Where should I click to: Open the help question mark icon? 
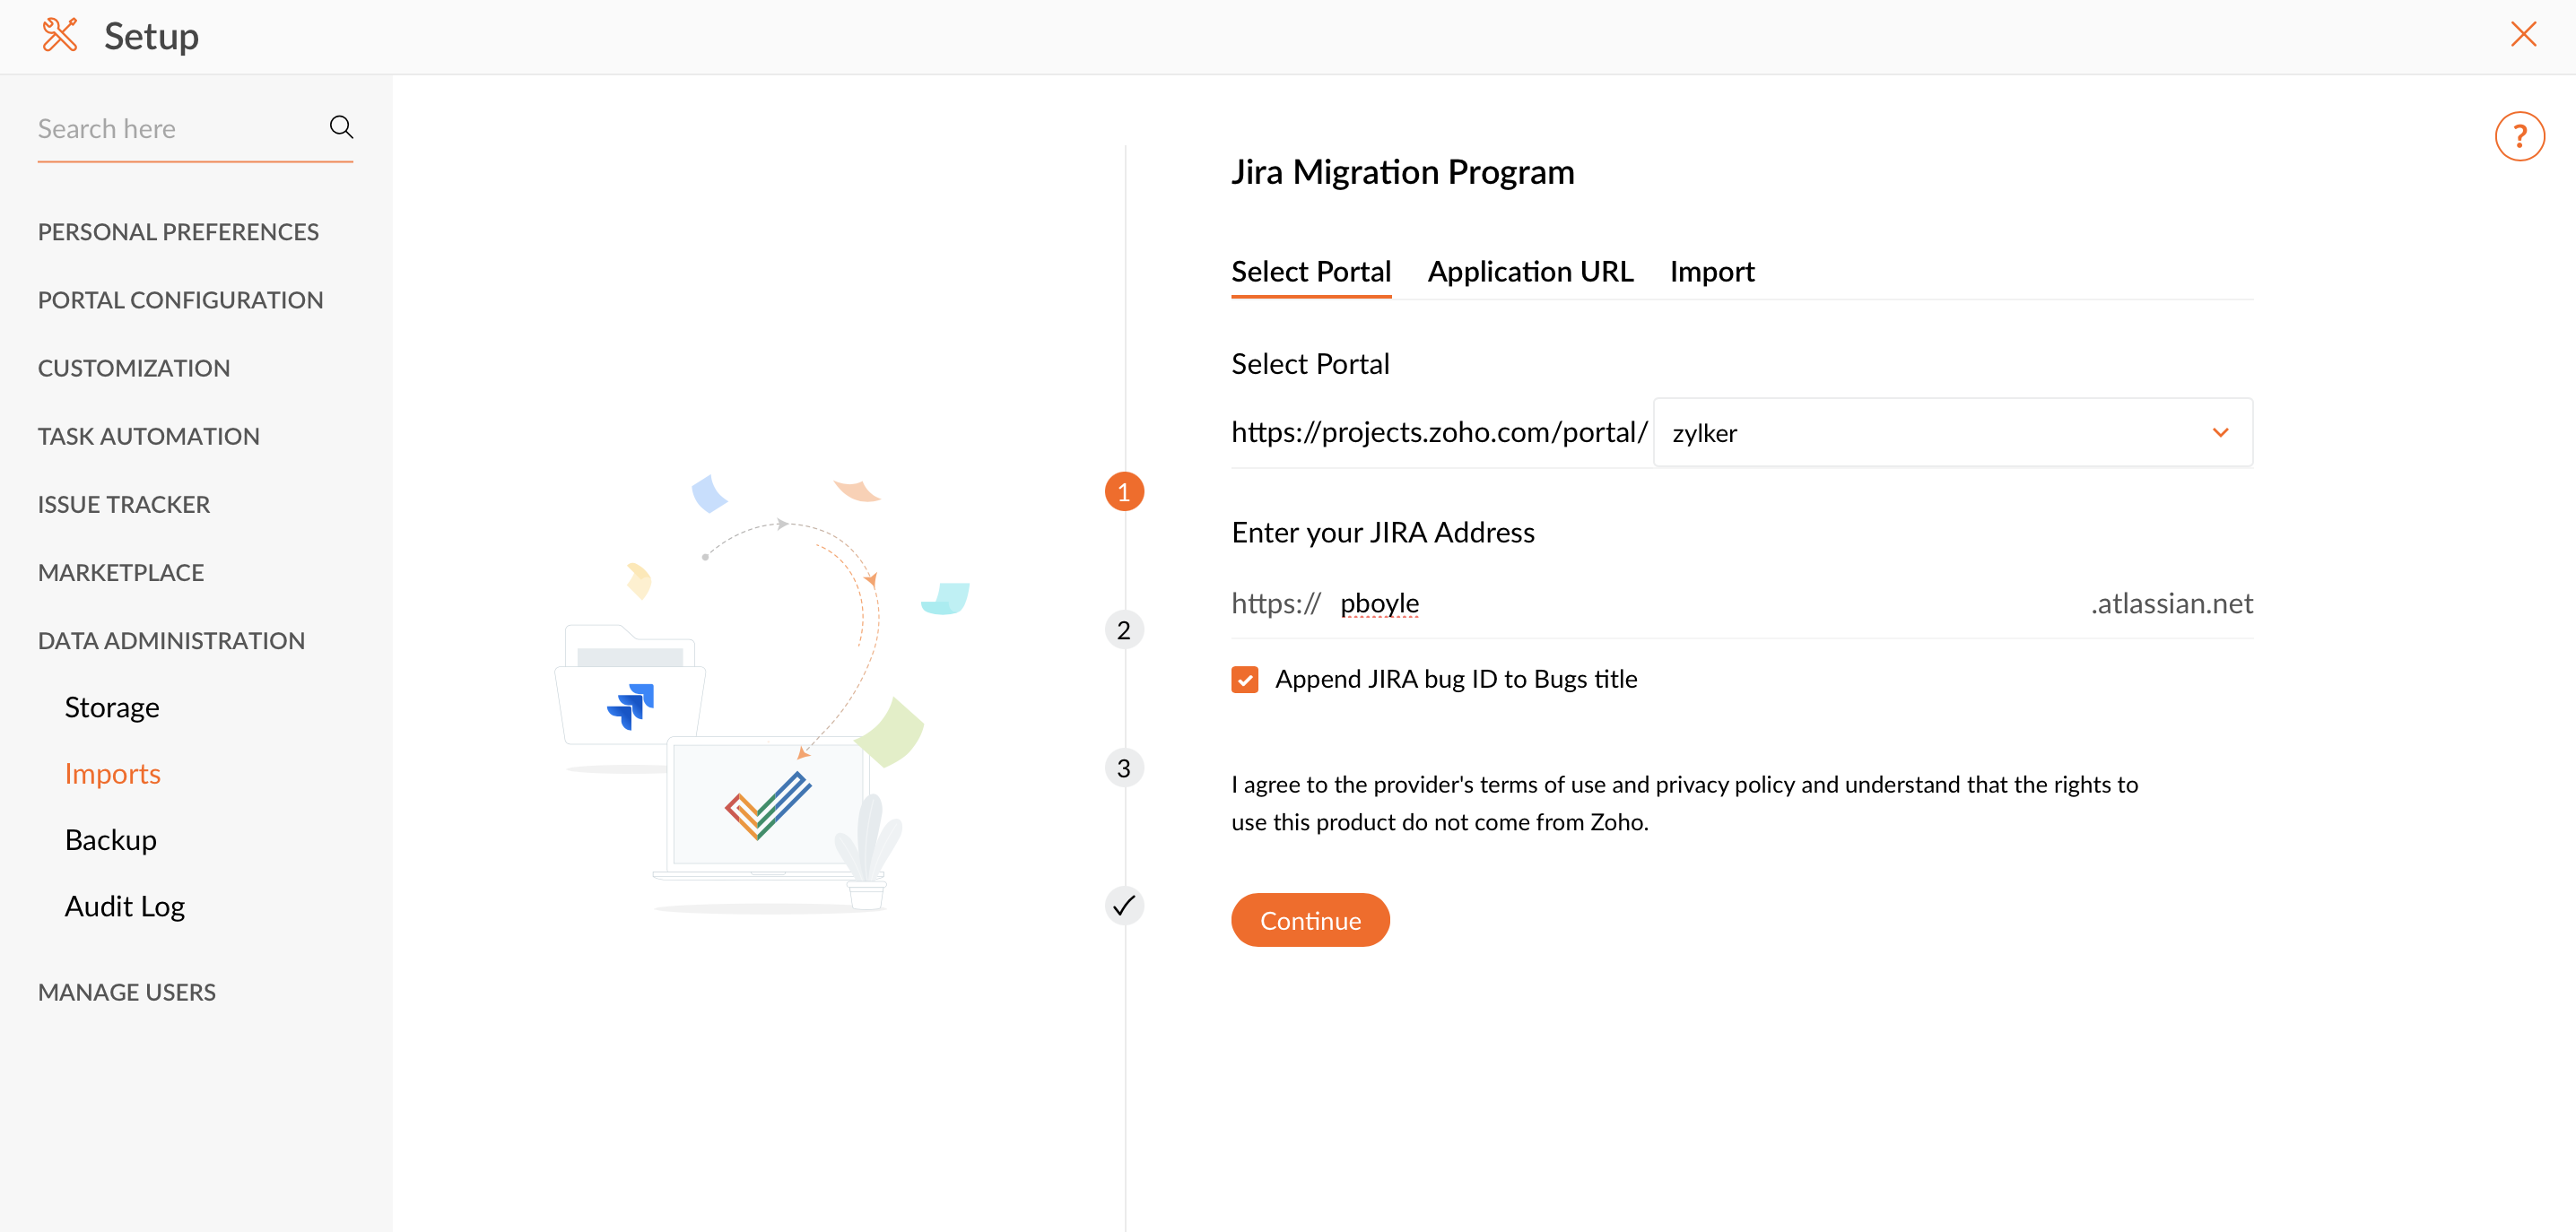tap(2518, 136)
